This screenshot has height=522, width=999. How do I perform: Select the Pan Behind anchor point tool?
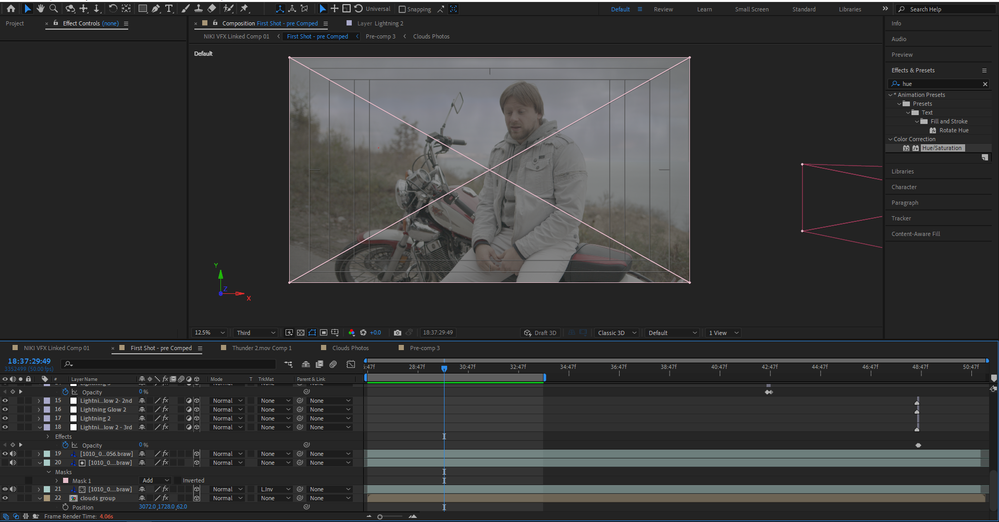pyautogui.click(x=127, y=9)
